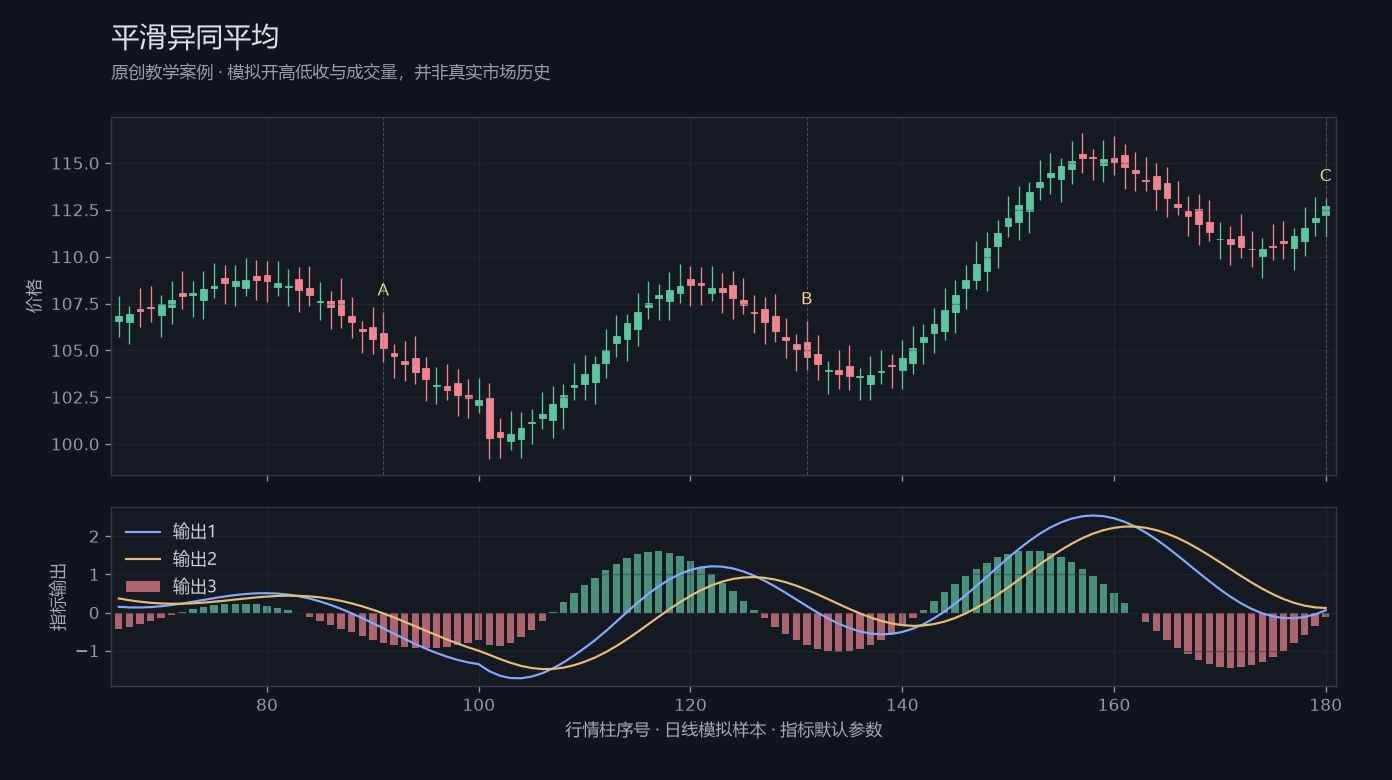Screen dimensions: 1392x780
Task: Click the red bar swatch for 输出3
Action: click(x=144, y=587)
